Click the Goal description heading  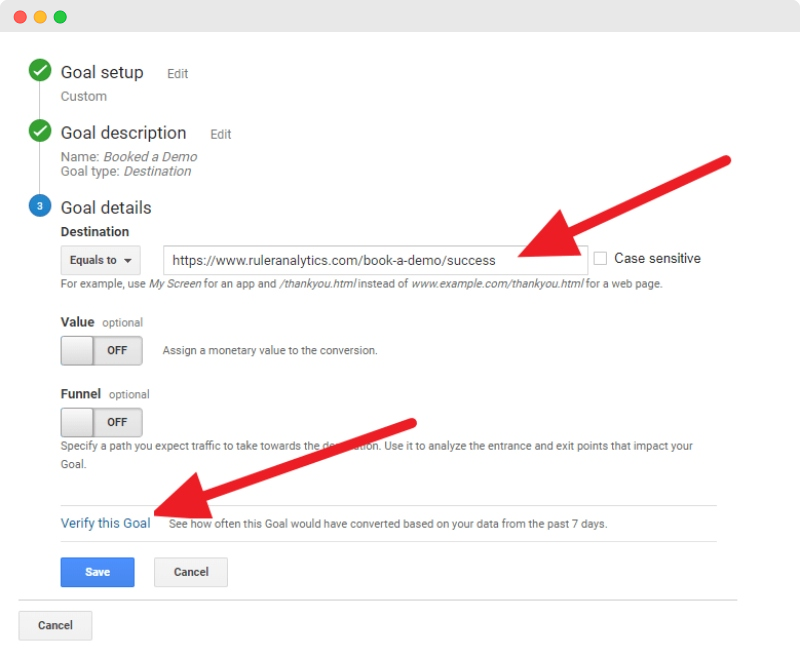(x=123, y=133)
